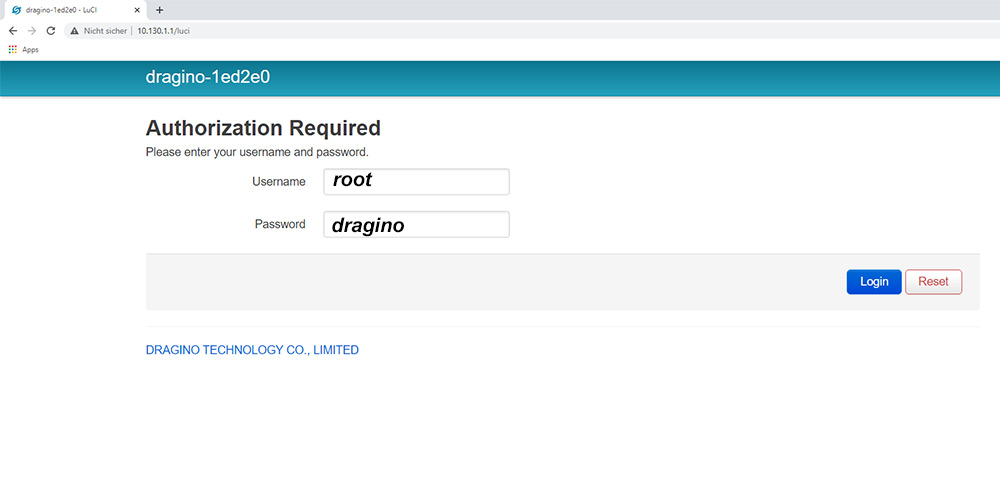
Task: Close the dragino-1ed2e0 LuCI tab
Action: 136,10
